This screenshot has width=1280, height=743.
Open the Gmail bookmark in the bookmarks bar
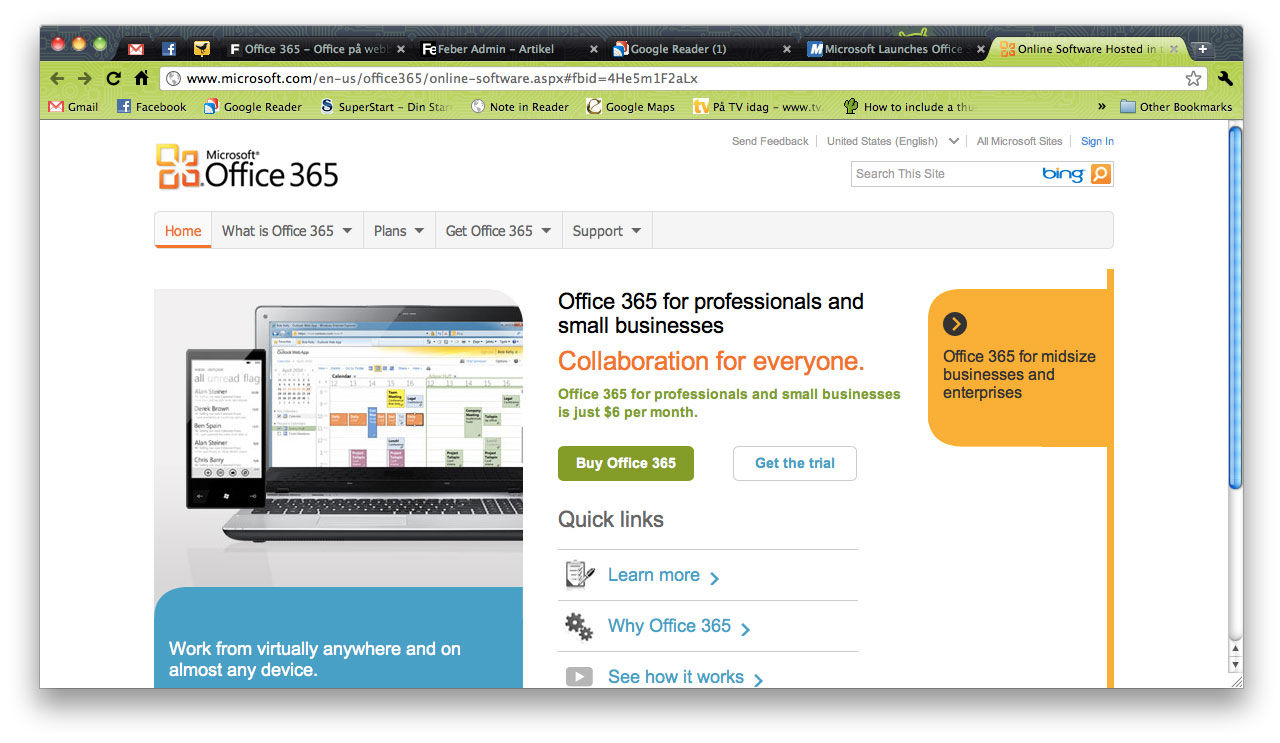[x=74, y=107]
